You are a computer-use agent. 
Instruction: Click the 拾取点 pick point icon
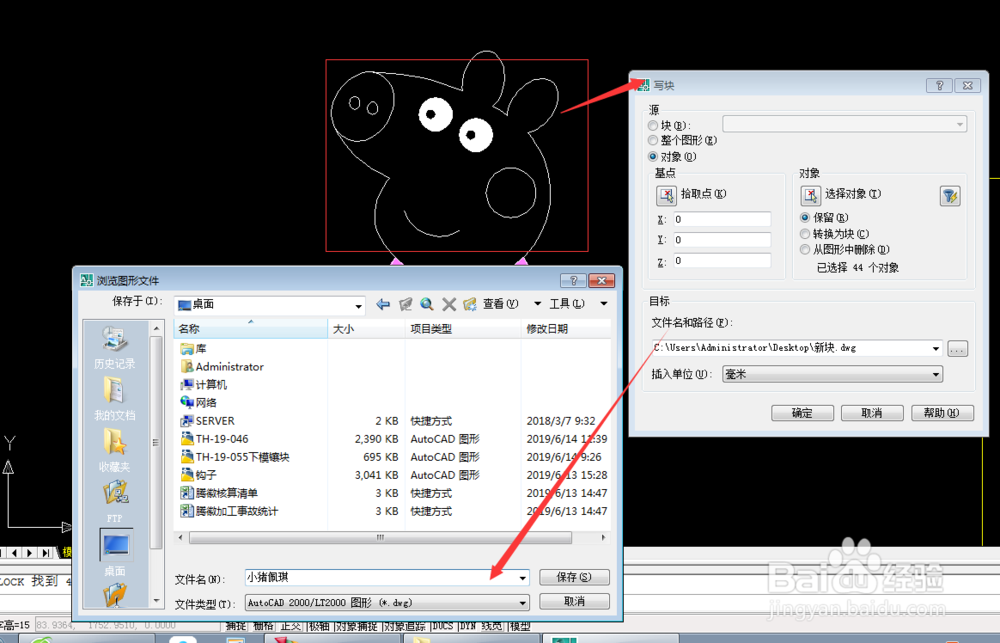click(666, 195)
